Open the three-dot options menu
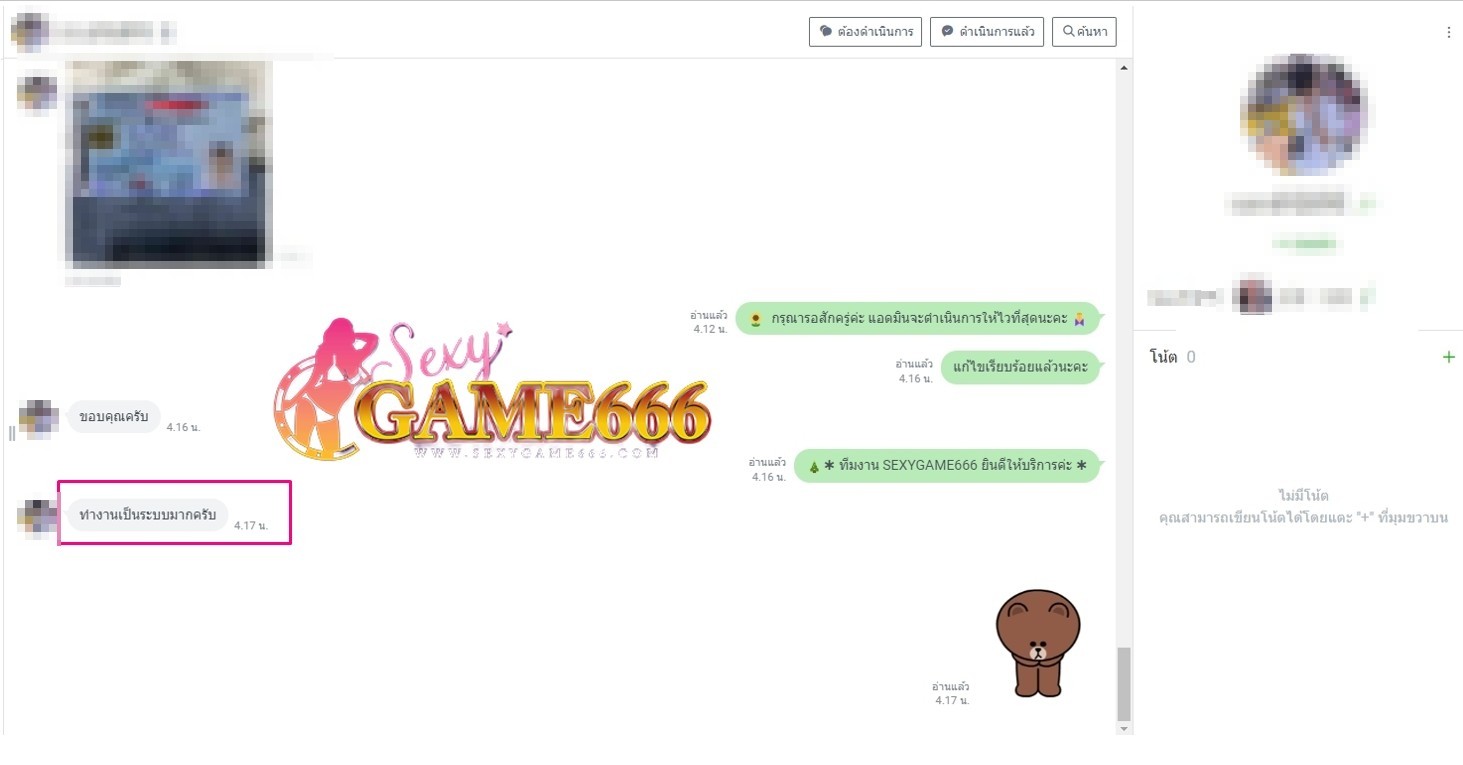The height and width of the screenshot is (765, 1463). pyautogui.click(x=1448, y=33)
